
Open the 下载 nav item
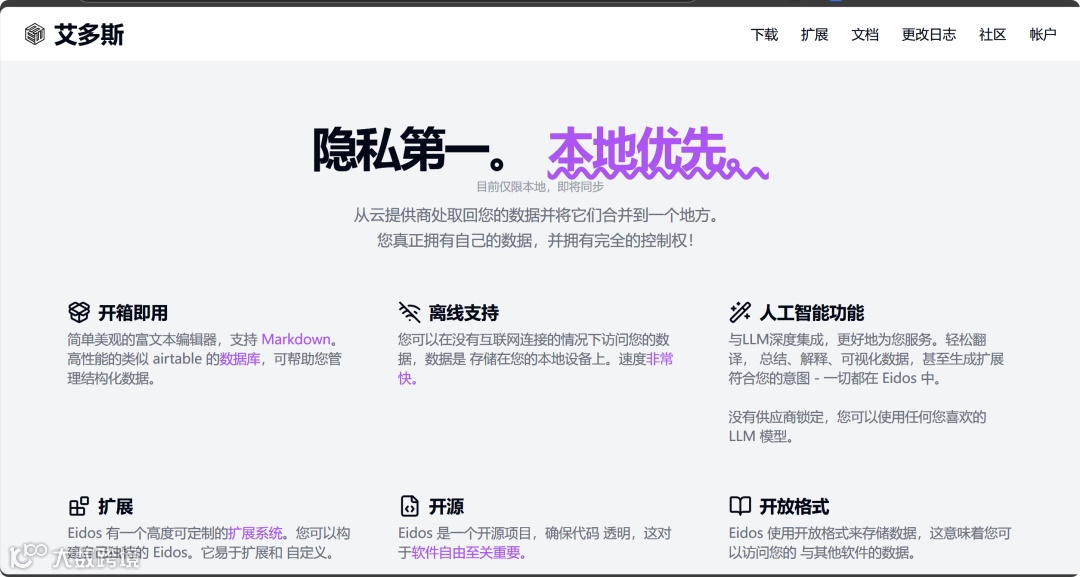[764, 34]
